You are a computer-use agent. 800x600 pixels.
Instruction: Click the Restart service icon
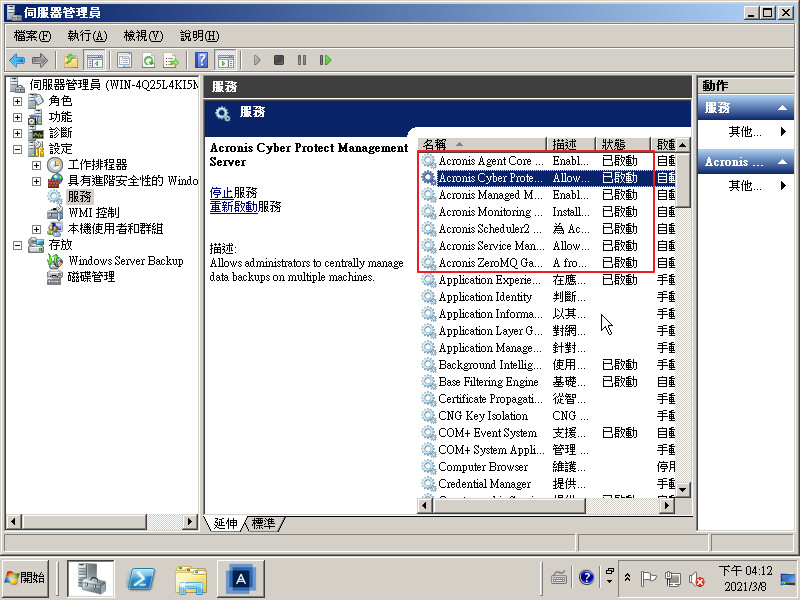pyautogui.click(x=325, y=60)
